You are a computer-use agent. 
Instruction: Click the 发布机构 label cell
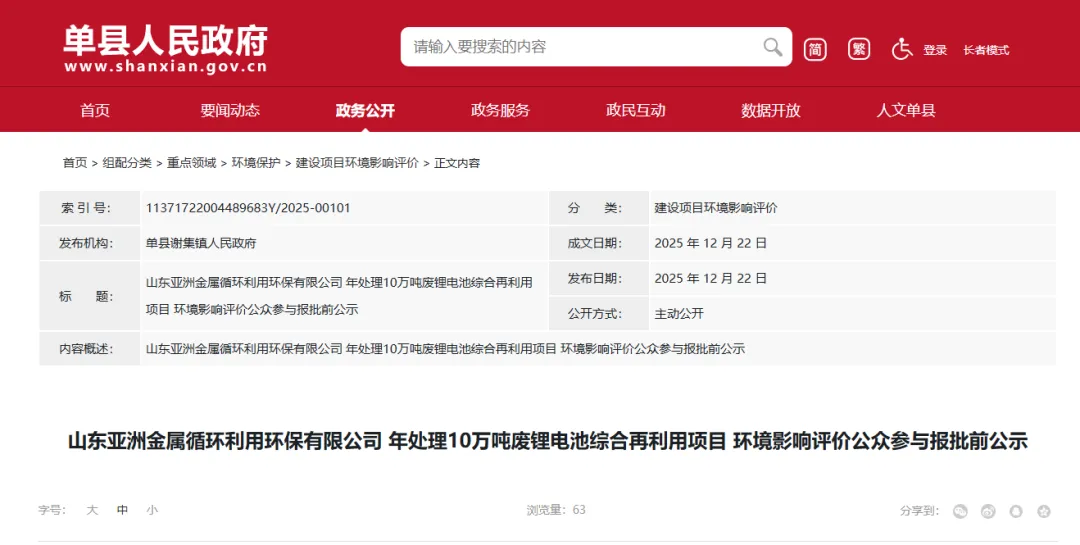click(x=90, y=243)
